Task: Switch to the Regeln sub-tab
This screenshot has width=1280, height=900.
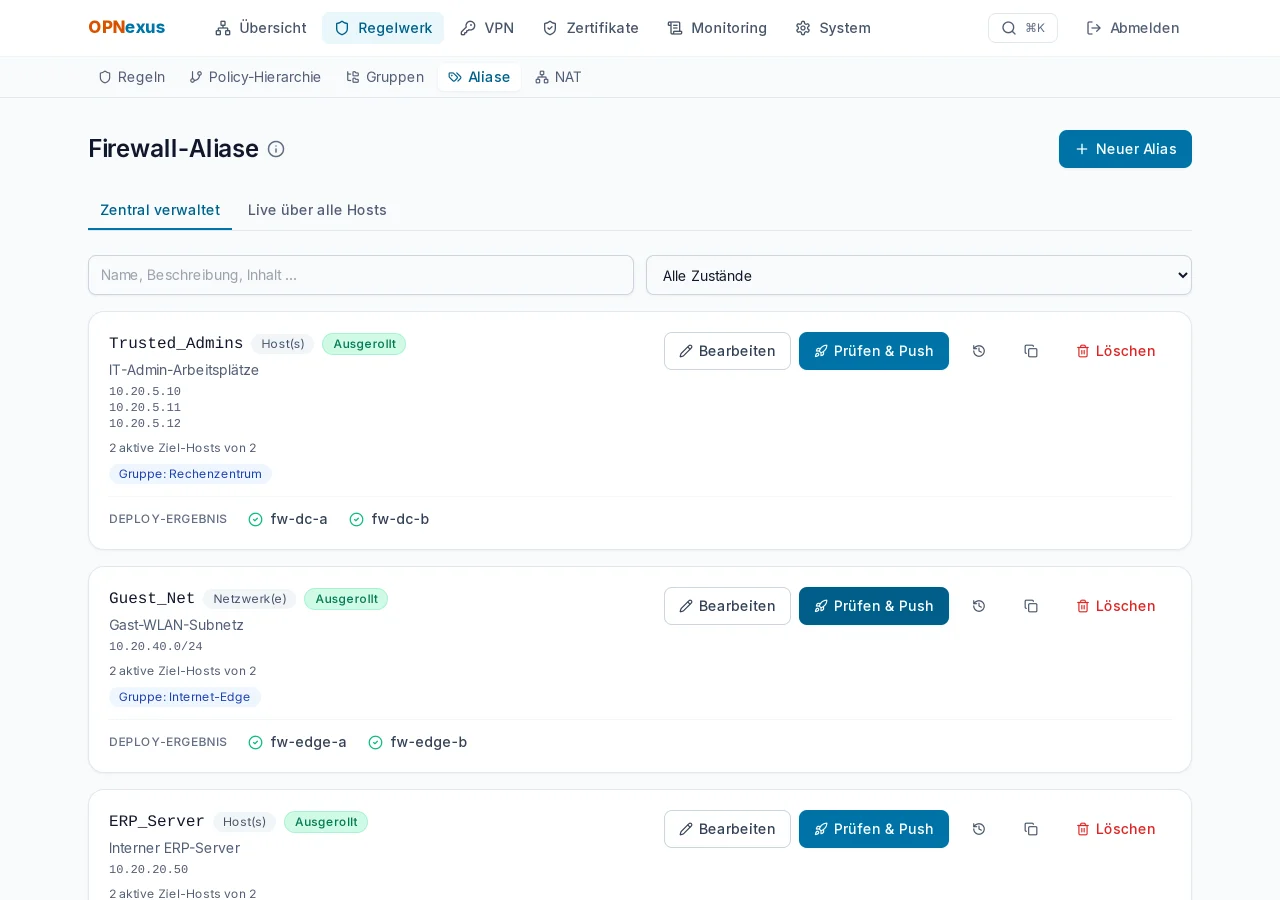Action: pyautogui.click(x=131, y=77)
